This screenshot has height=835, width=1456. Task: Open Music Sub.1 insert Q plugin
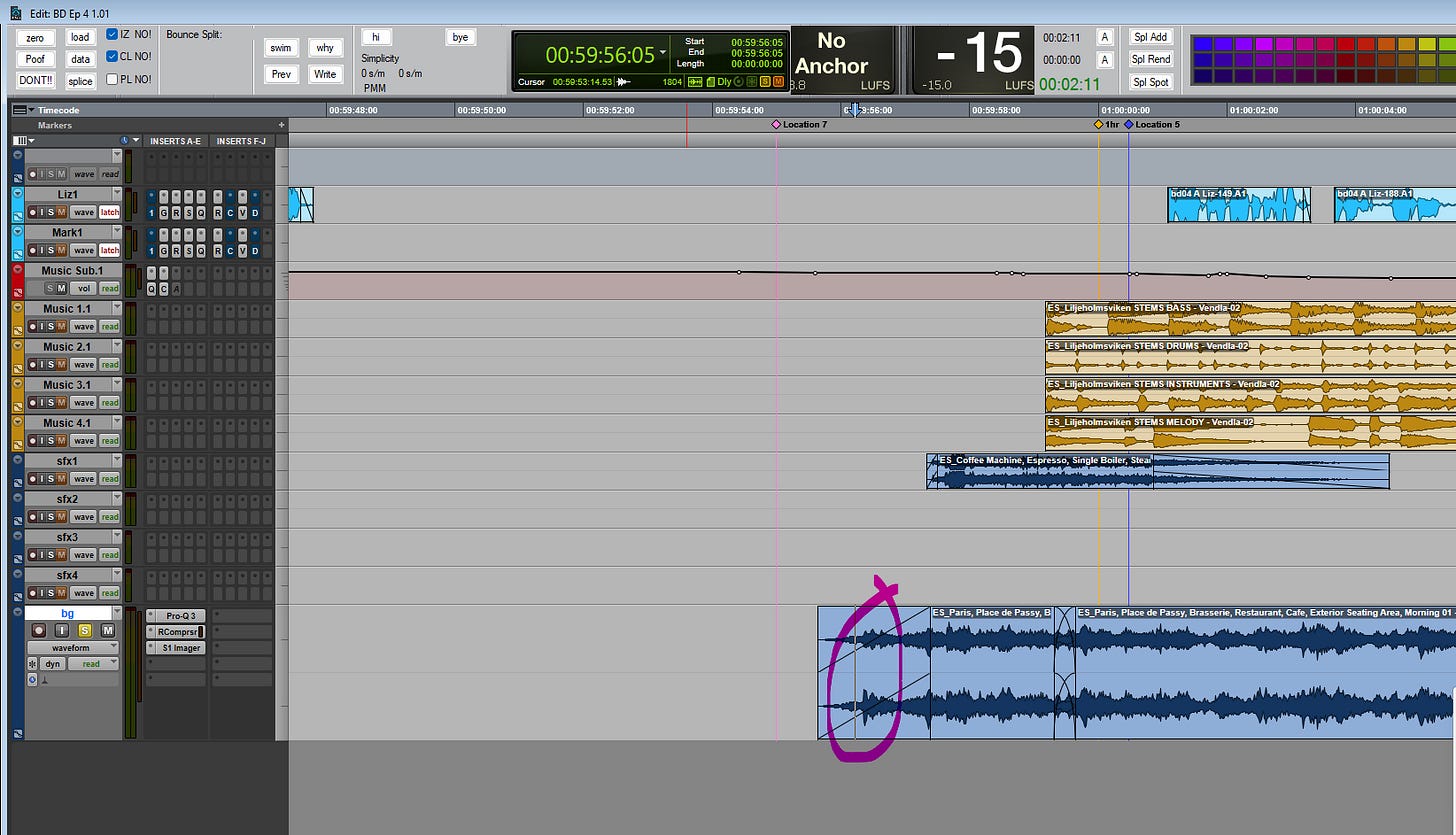[152, 288]
